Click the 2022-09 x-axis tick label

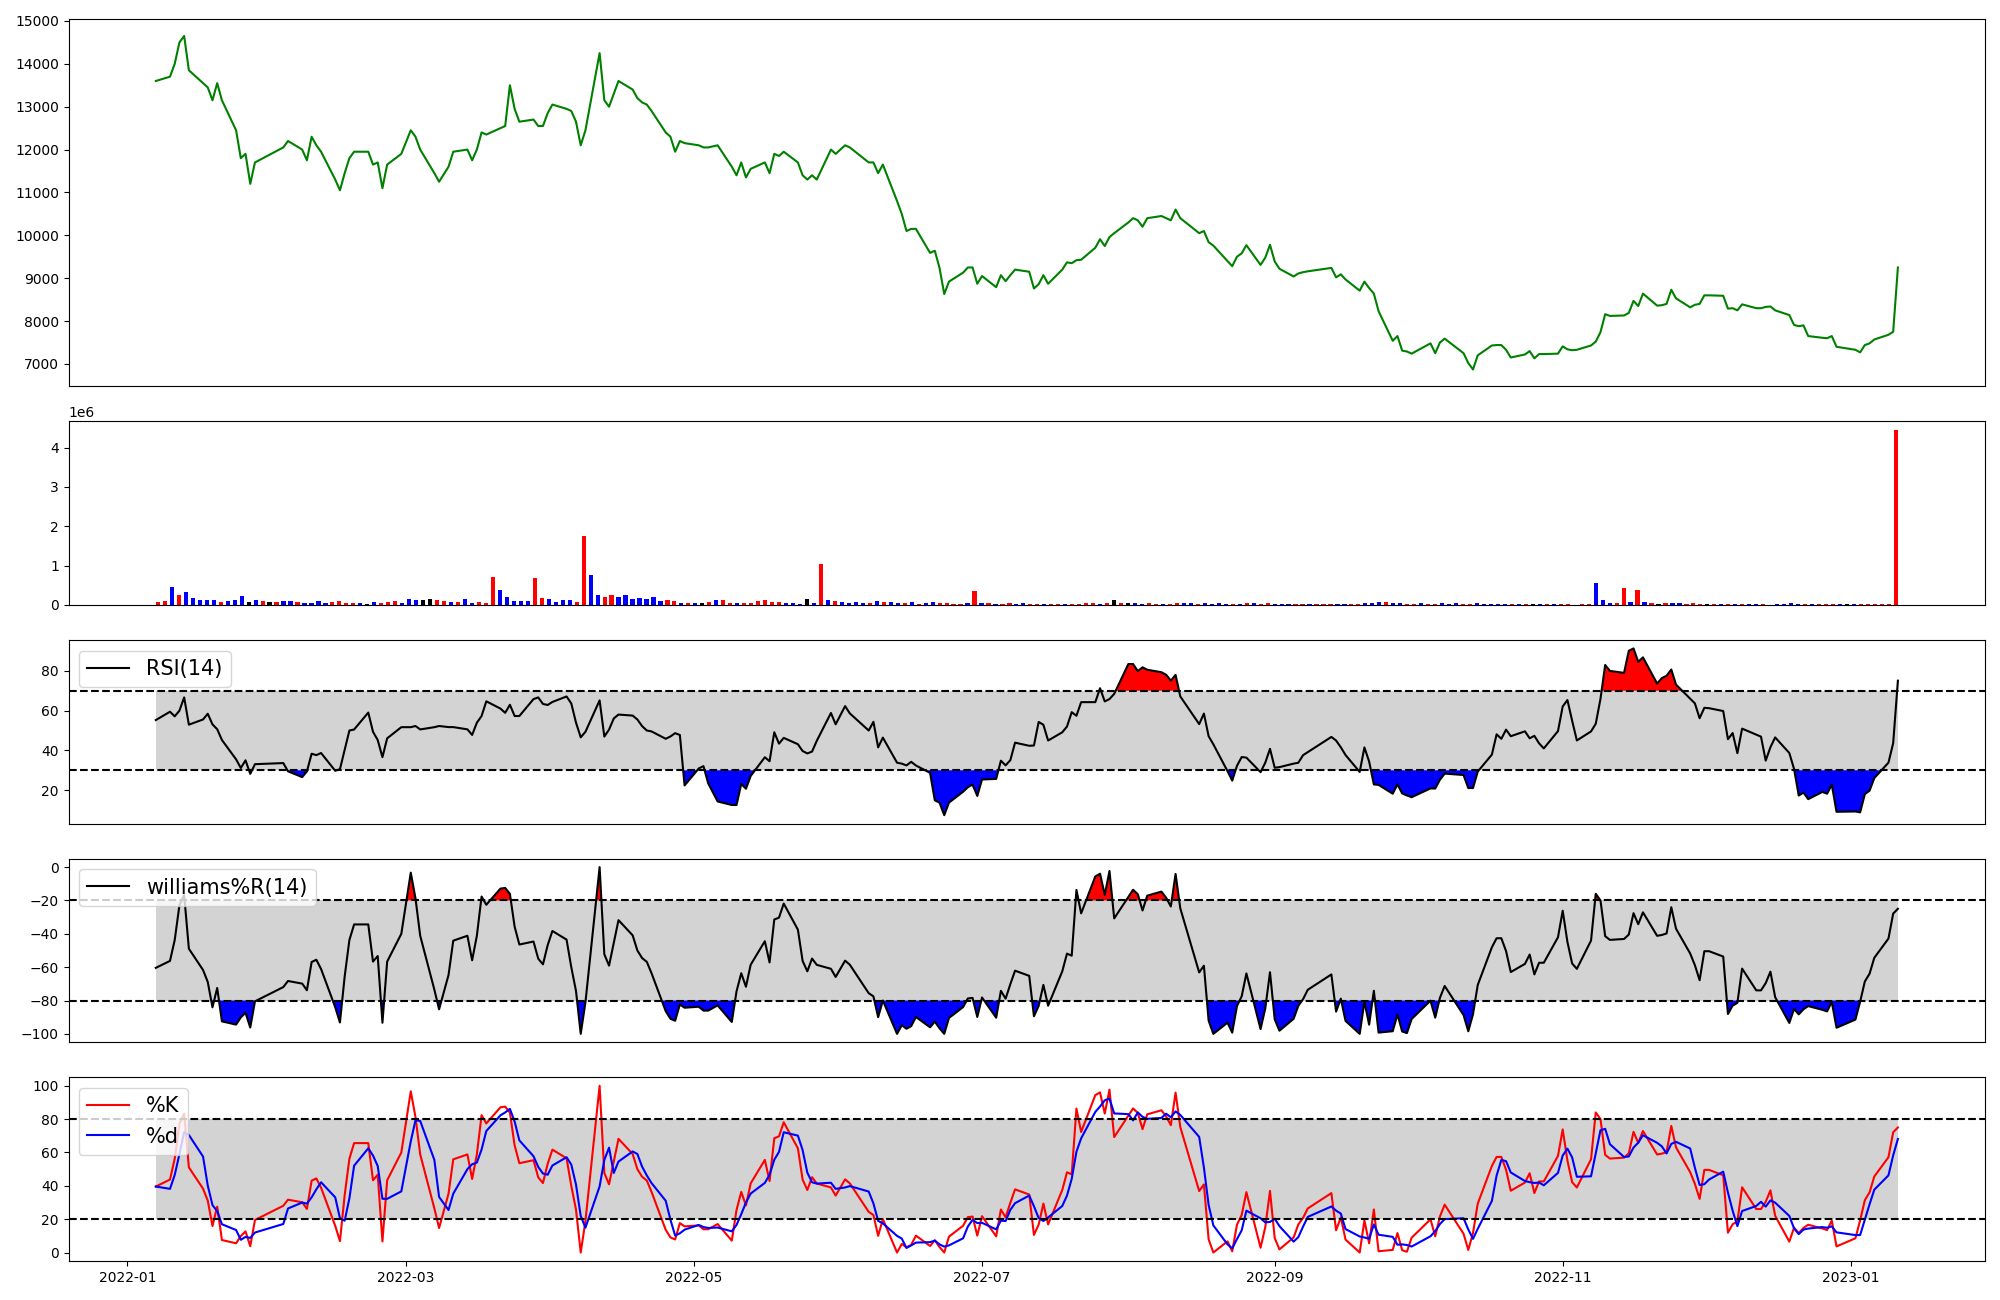[x=1275, y=1277]
